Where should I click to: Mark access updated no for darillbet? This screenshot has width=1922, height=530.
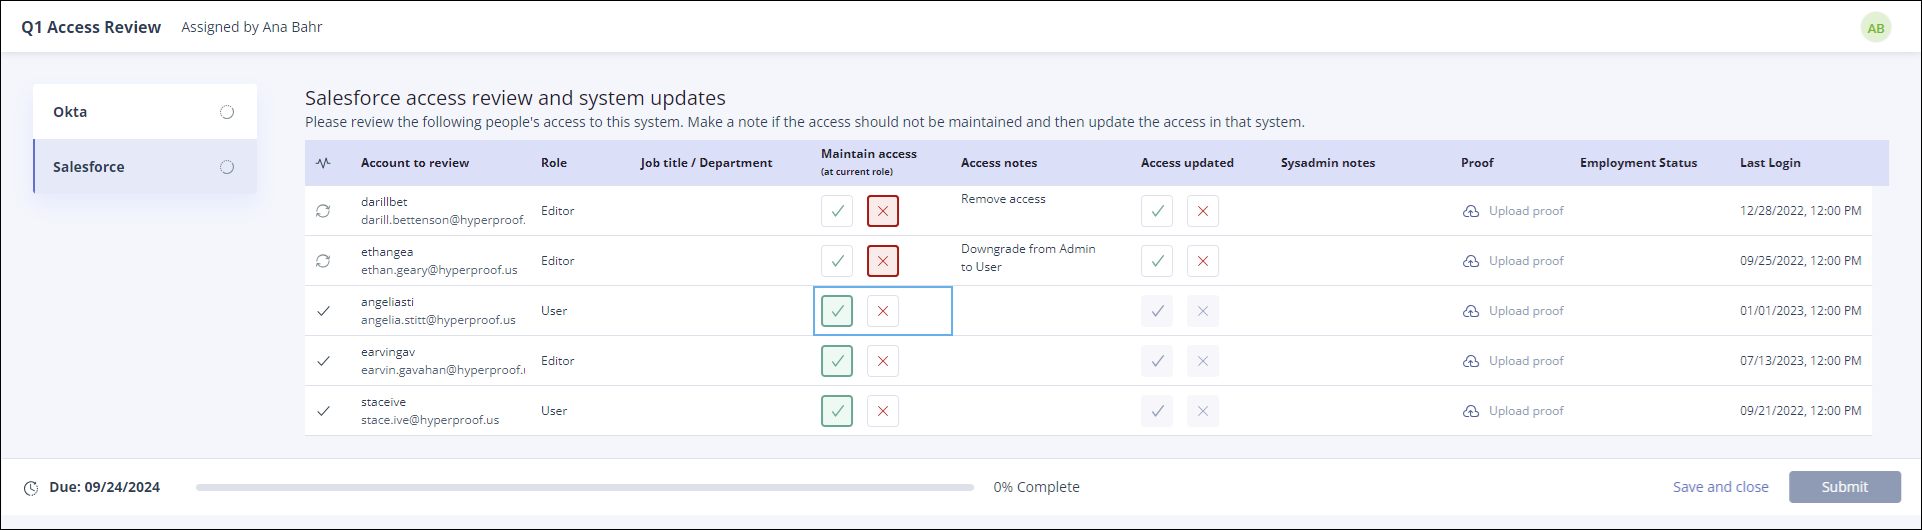[1203, 211]
